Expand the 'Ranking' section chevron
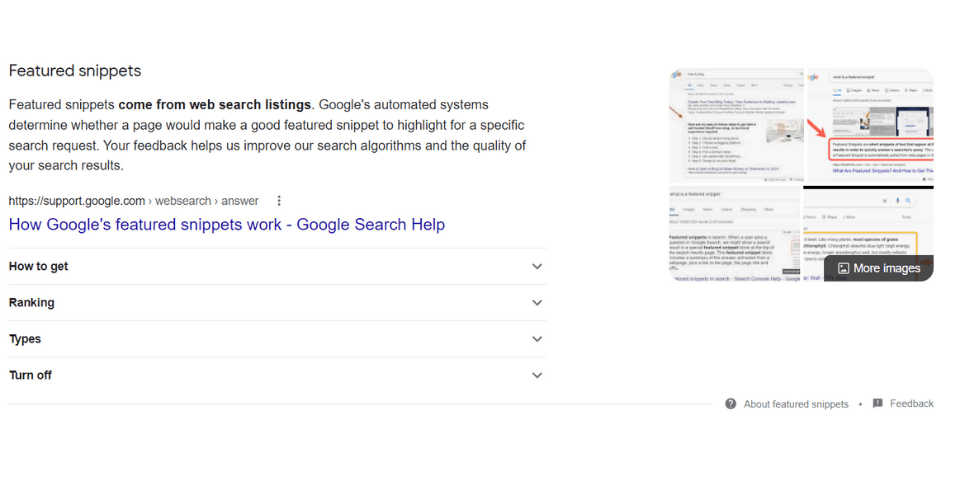 pyautogui.click(x=537, y=302)
